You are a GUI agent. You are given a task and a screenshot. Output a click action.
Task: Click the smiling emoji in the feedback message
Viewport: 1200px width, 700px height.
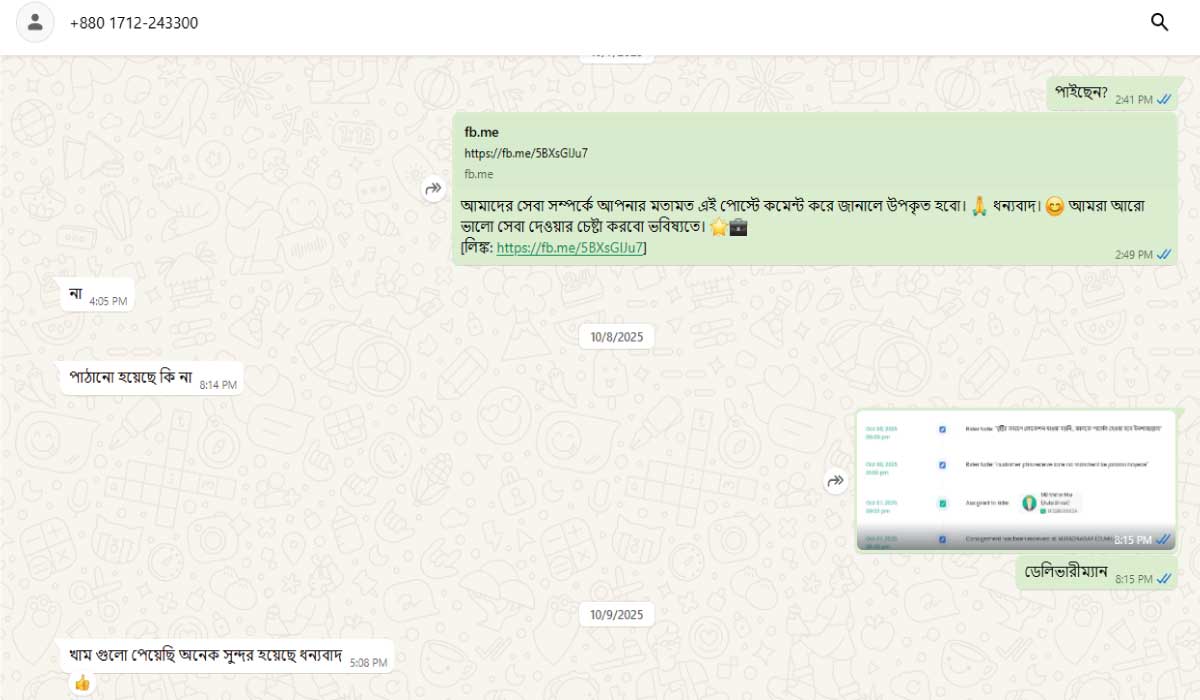coord(1052,206)
